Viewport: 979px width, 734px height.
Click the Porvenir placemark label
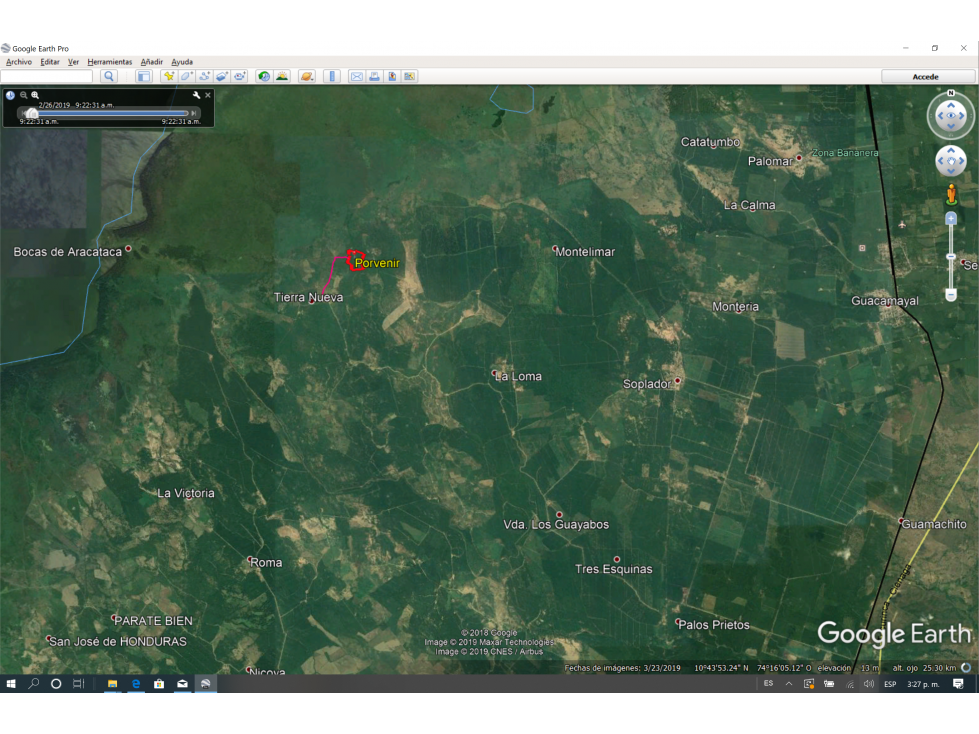[x=377, y=263]
